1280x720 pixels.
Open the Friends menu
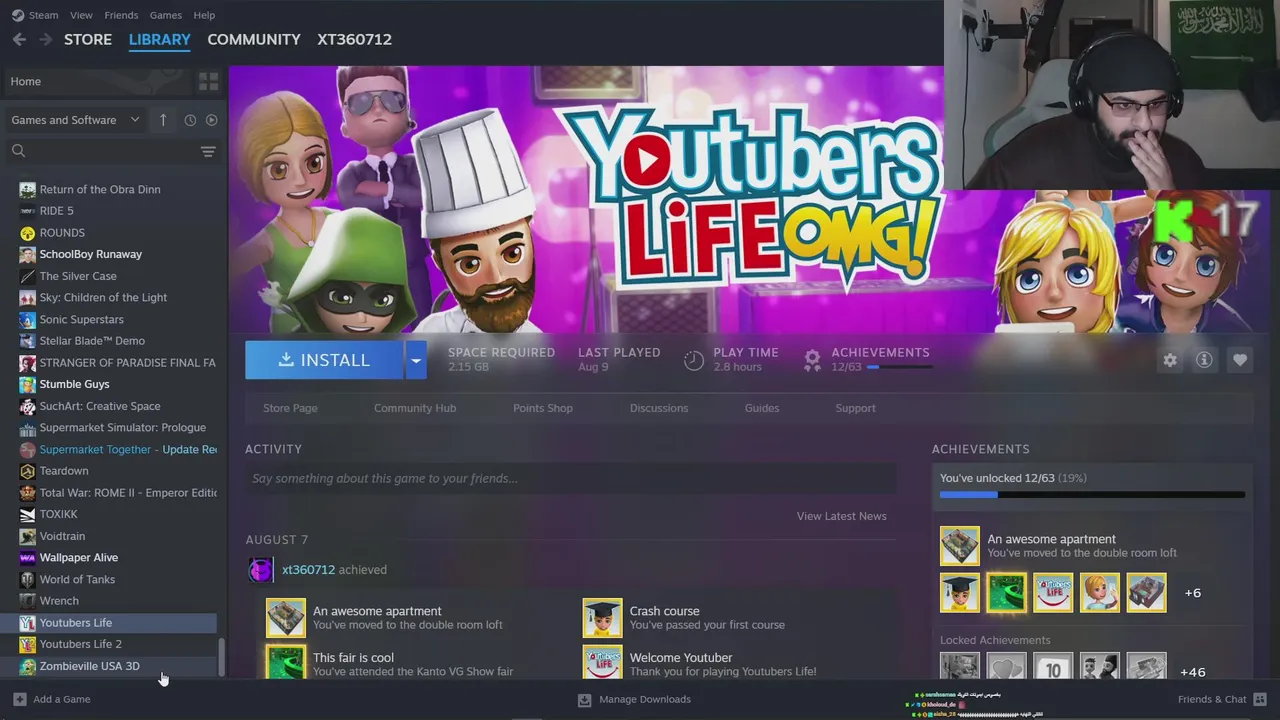(x=121, y=15)
